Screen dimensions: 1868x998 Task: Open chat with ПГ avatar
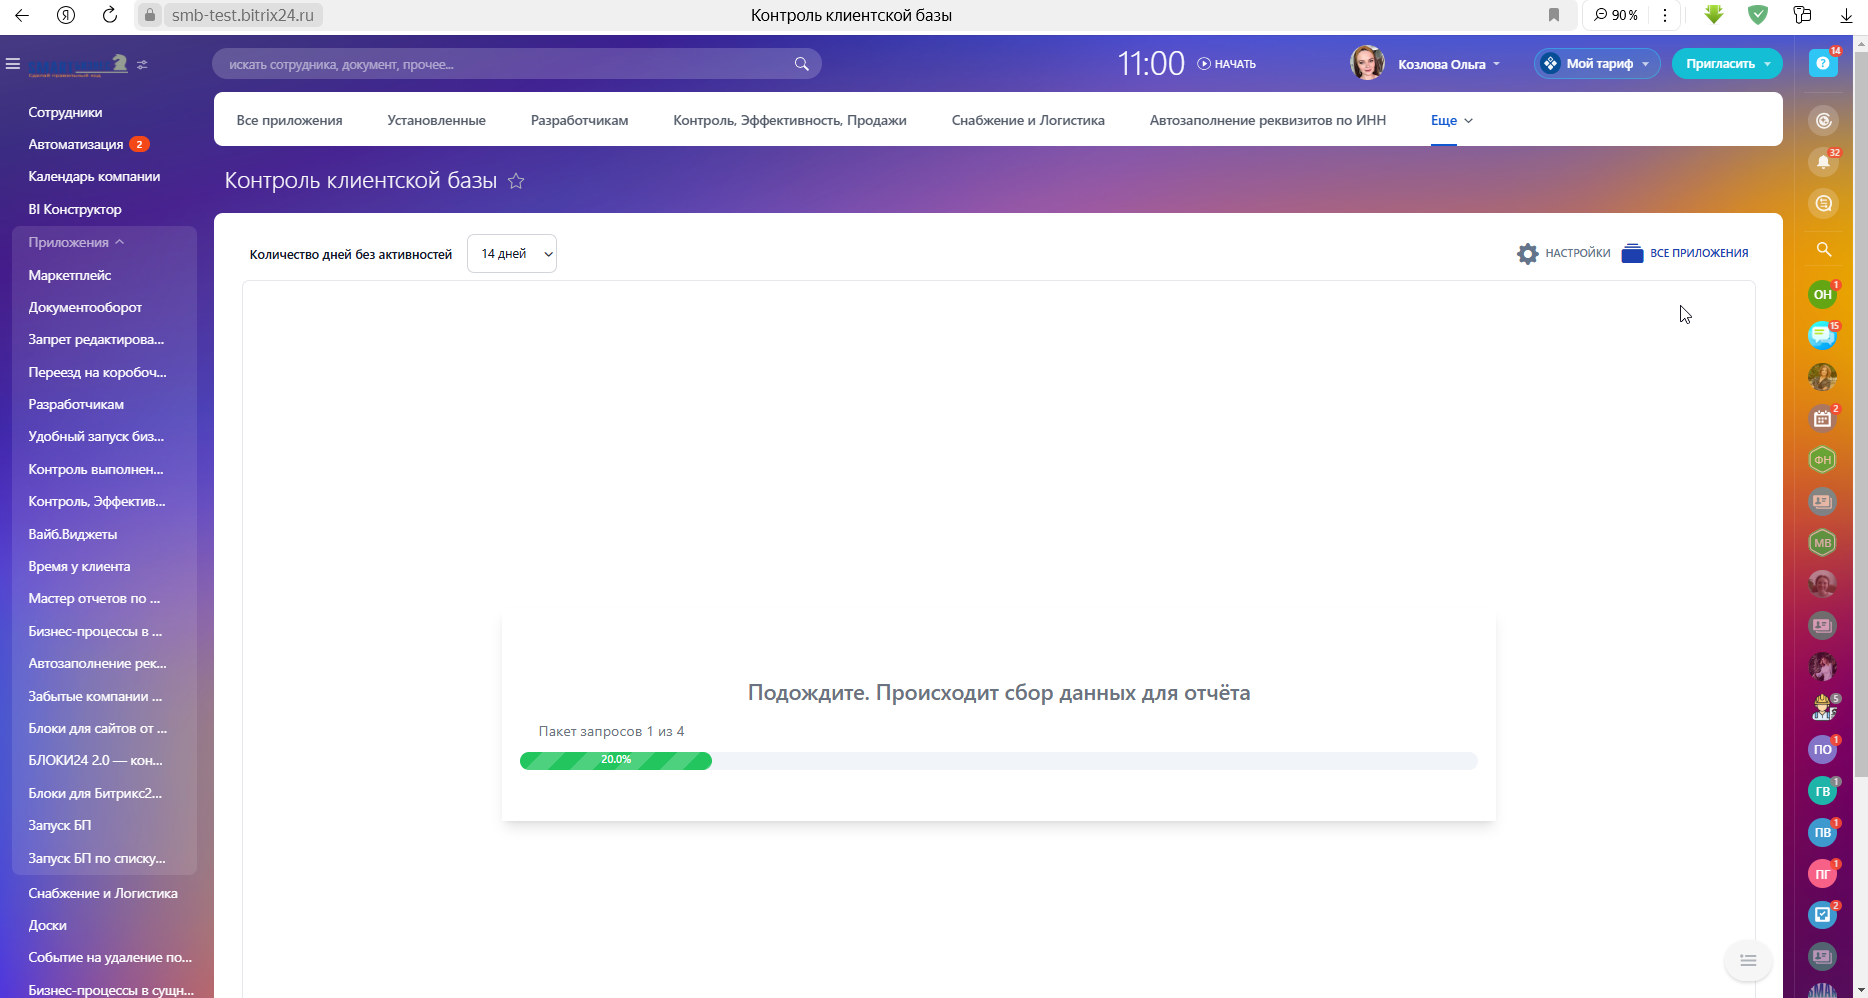pos(1823,874)
